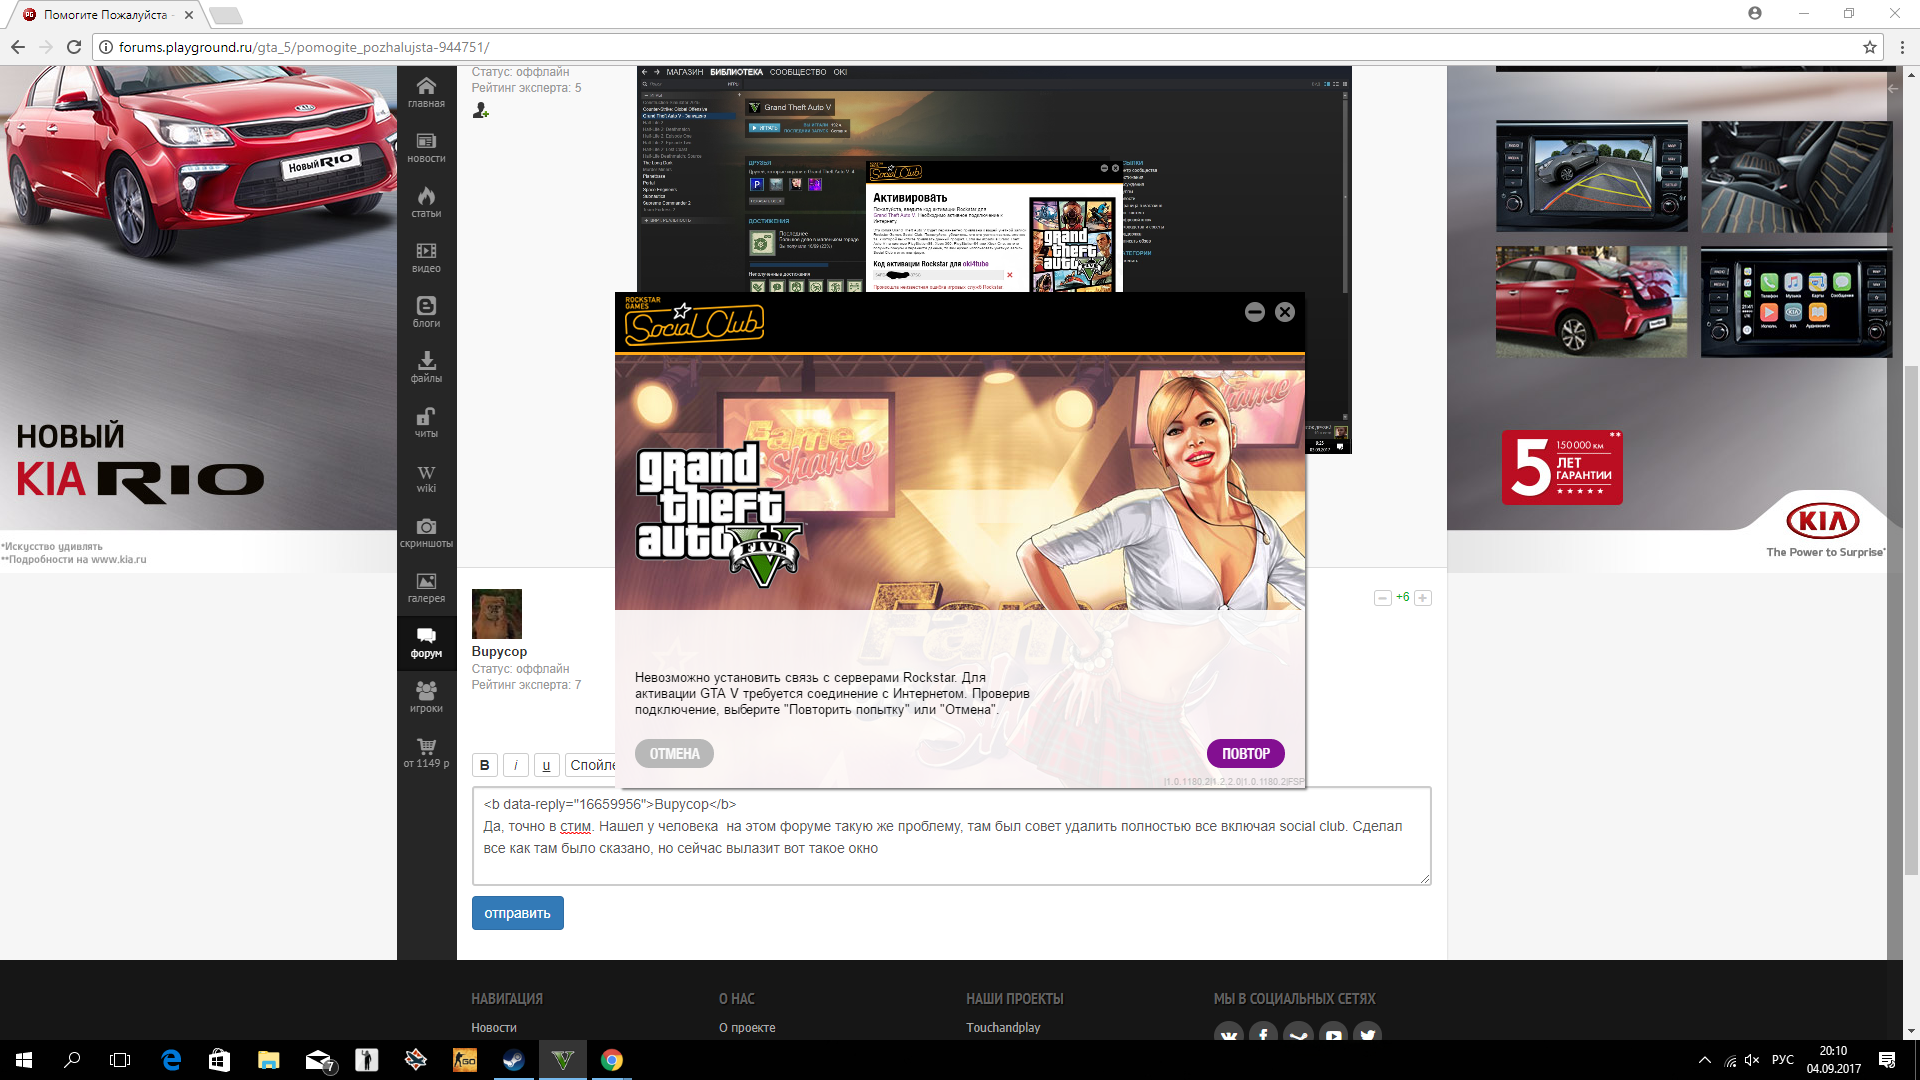Open the новости sidebar icon
Screen dimensions: 1920x1080
coord(426,147)
